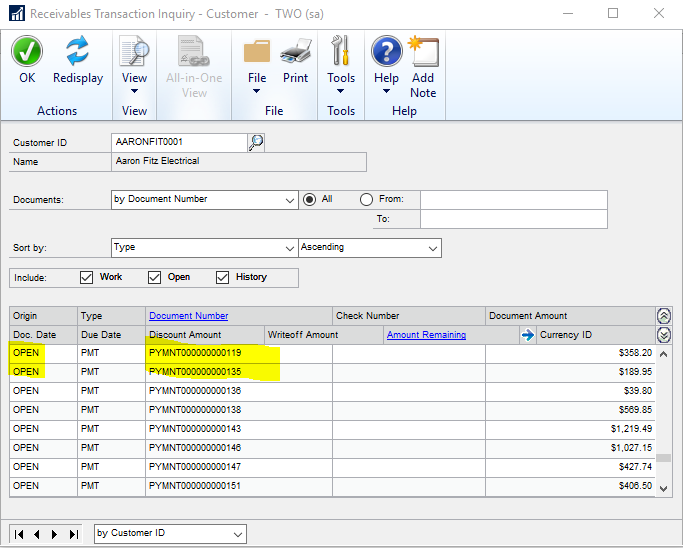Click the Add Note icon
This screenshot has height=548, width=683.
pyautogui.click(x=423, y=52)
